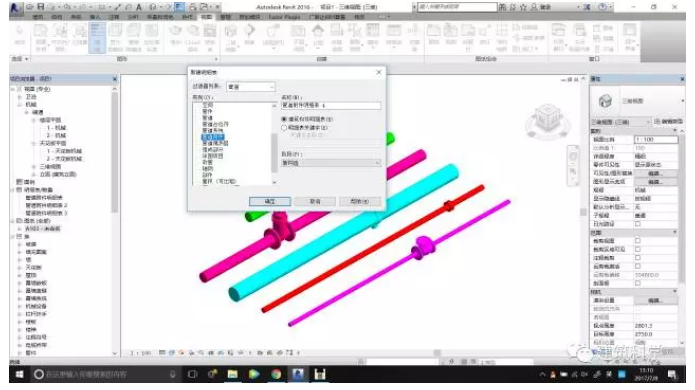The image size is (695, 390).
Task: Click the Save icon in quick access toolbar
Action: click(x=41, y=7)
